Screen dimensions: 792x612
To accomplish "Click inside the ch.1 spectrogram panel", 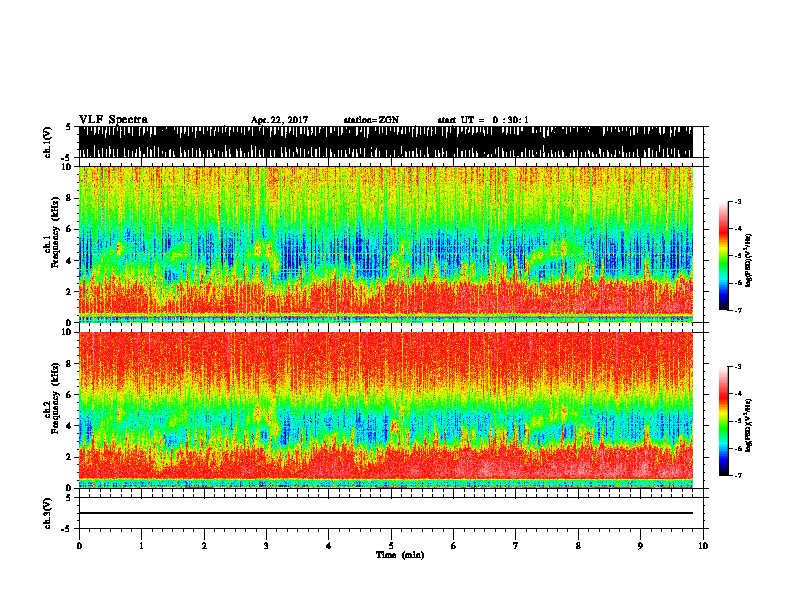I will click(x=386, y=244).
